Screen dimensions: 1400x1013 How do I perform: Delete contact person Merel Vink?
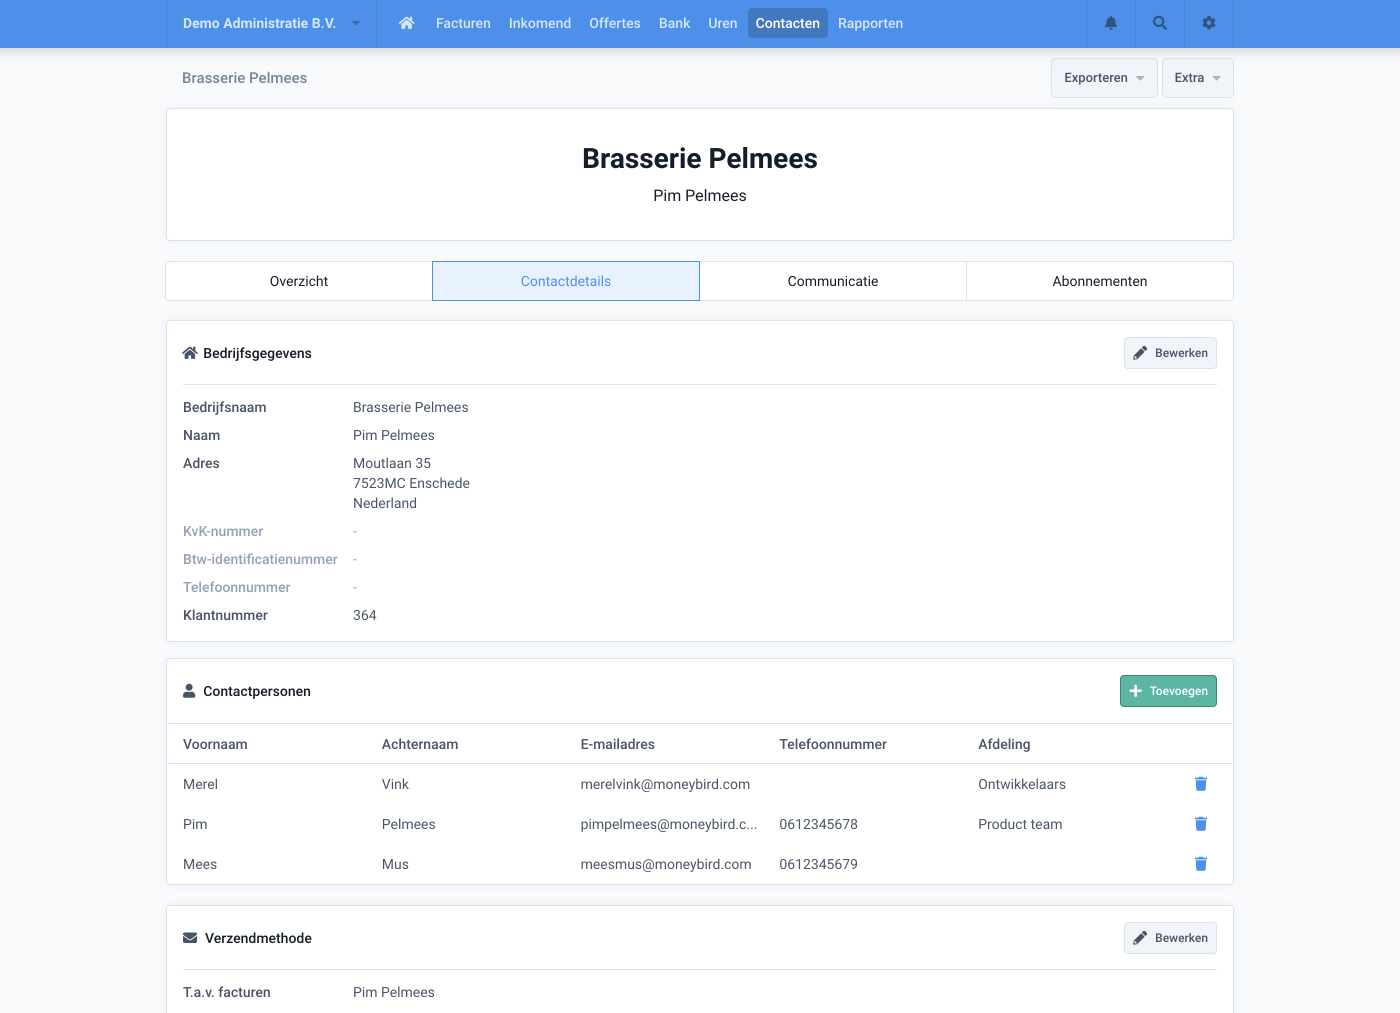point(1201,784)
